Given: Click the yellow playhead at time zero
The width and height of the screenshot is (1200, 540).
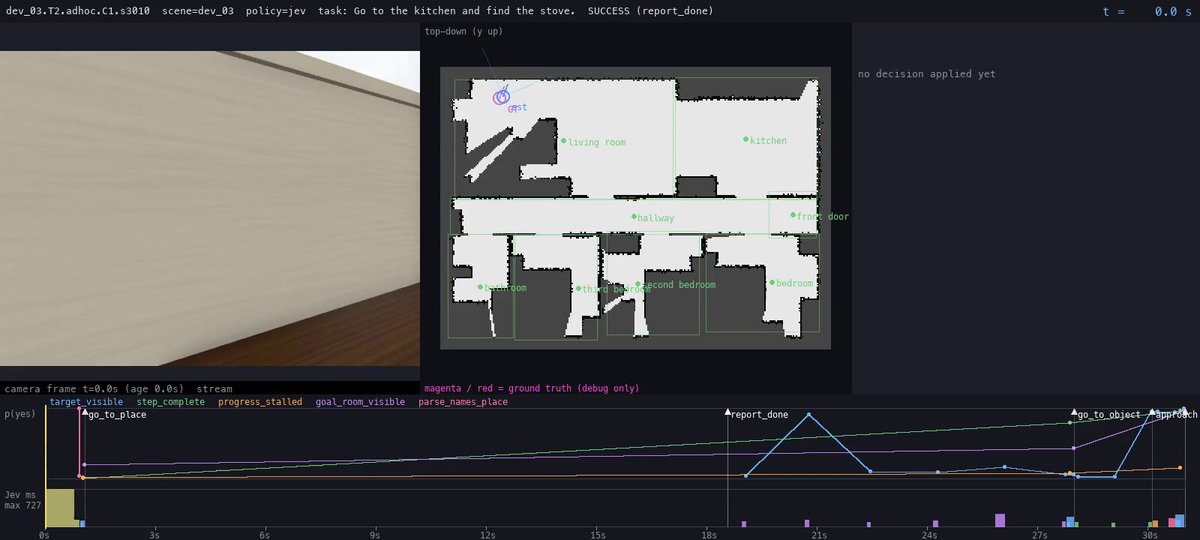Looking at the screenshot, I should pyautogui.click(x=45, y=465).
